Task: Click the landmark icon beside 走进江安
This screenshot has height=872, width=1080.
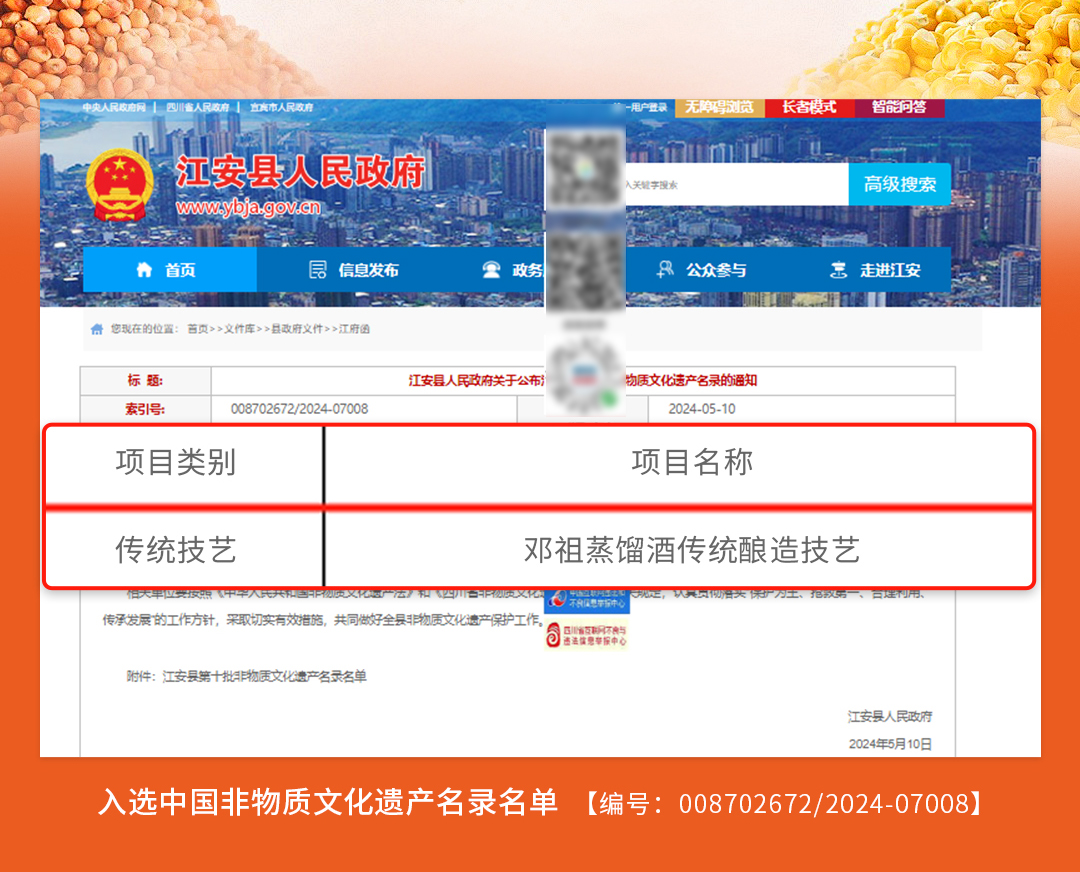Action: pos(838,270)
